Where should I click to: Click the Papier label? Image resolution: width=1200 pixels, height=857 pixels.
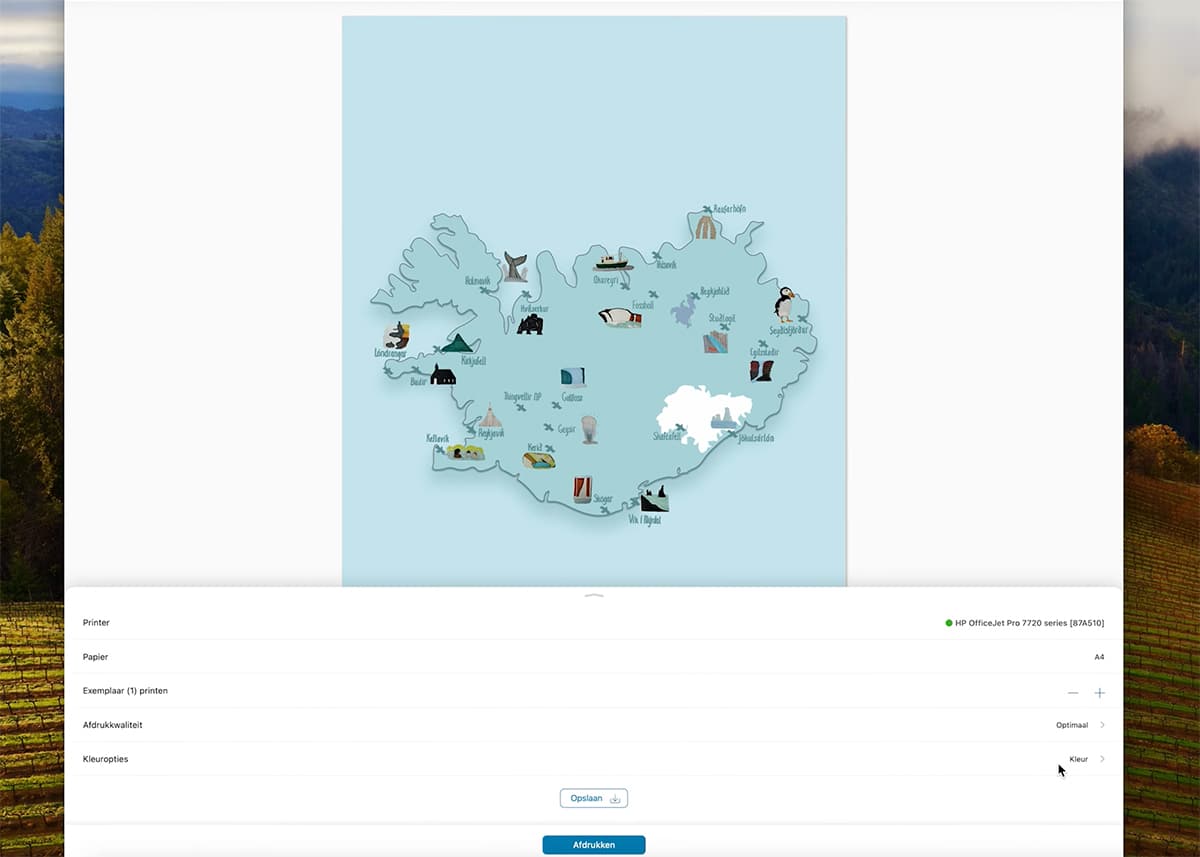(95, 657)
